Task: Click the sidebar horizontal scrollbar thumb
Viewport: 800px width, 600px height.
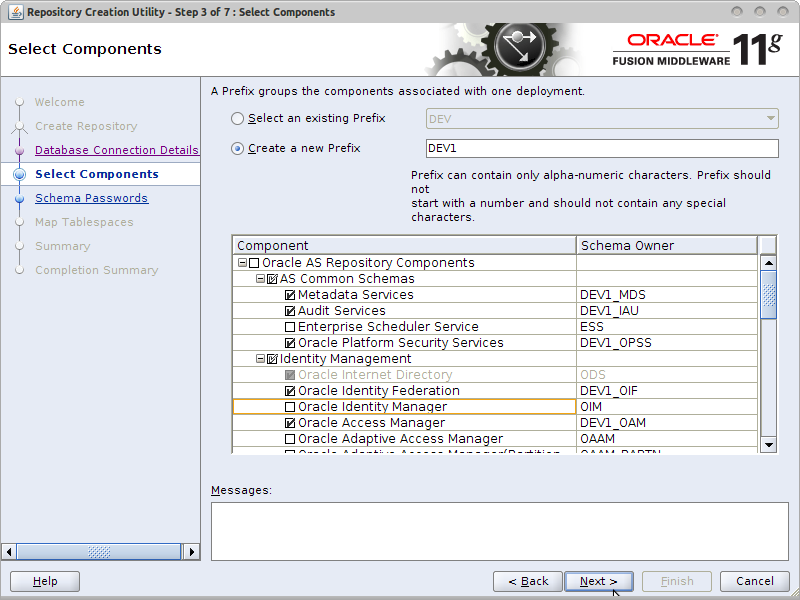Action: pos(99,552)
